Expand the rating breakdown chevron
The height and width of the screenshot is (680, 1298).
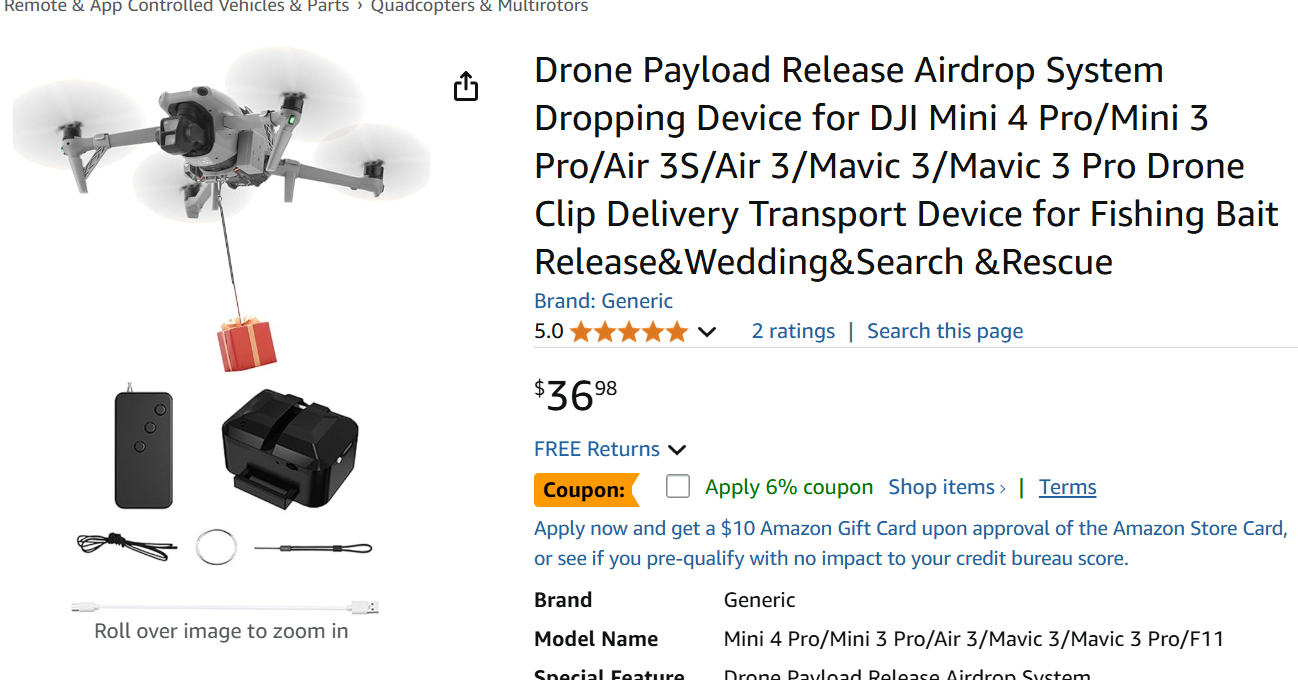pyautogui.click(x=707, y=332)
